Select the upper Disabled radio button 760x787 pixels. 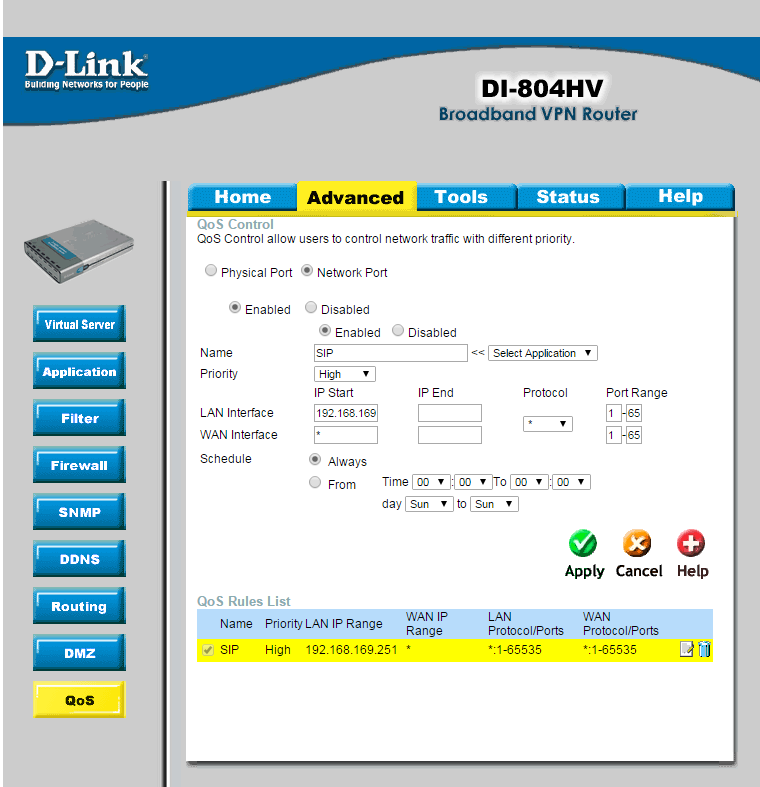click(311, 307)
